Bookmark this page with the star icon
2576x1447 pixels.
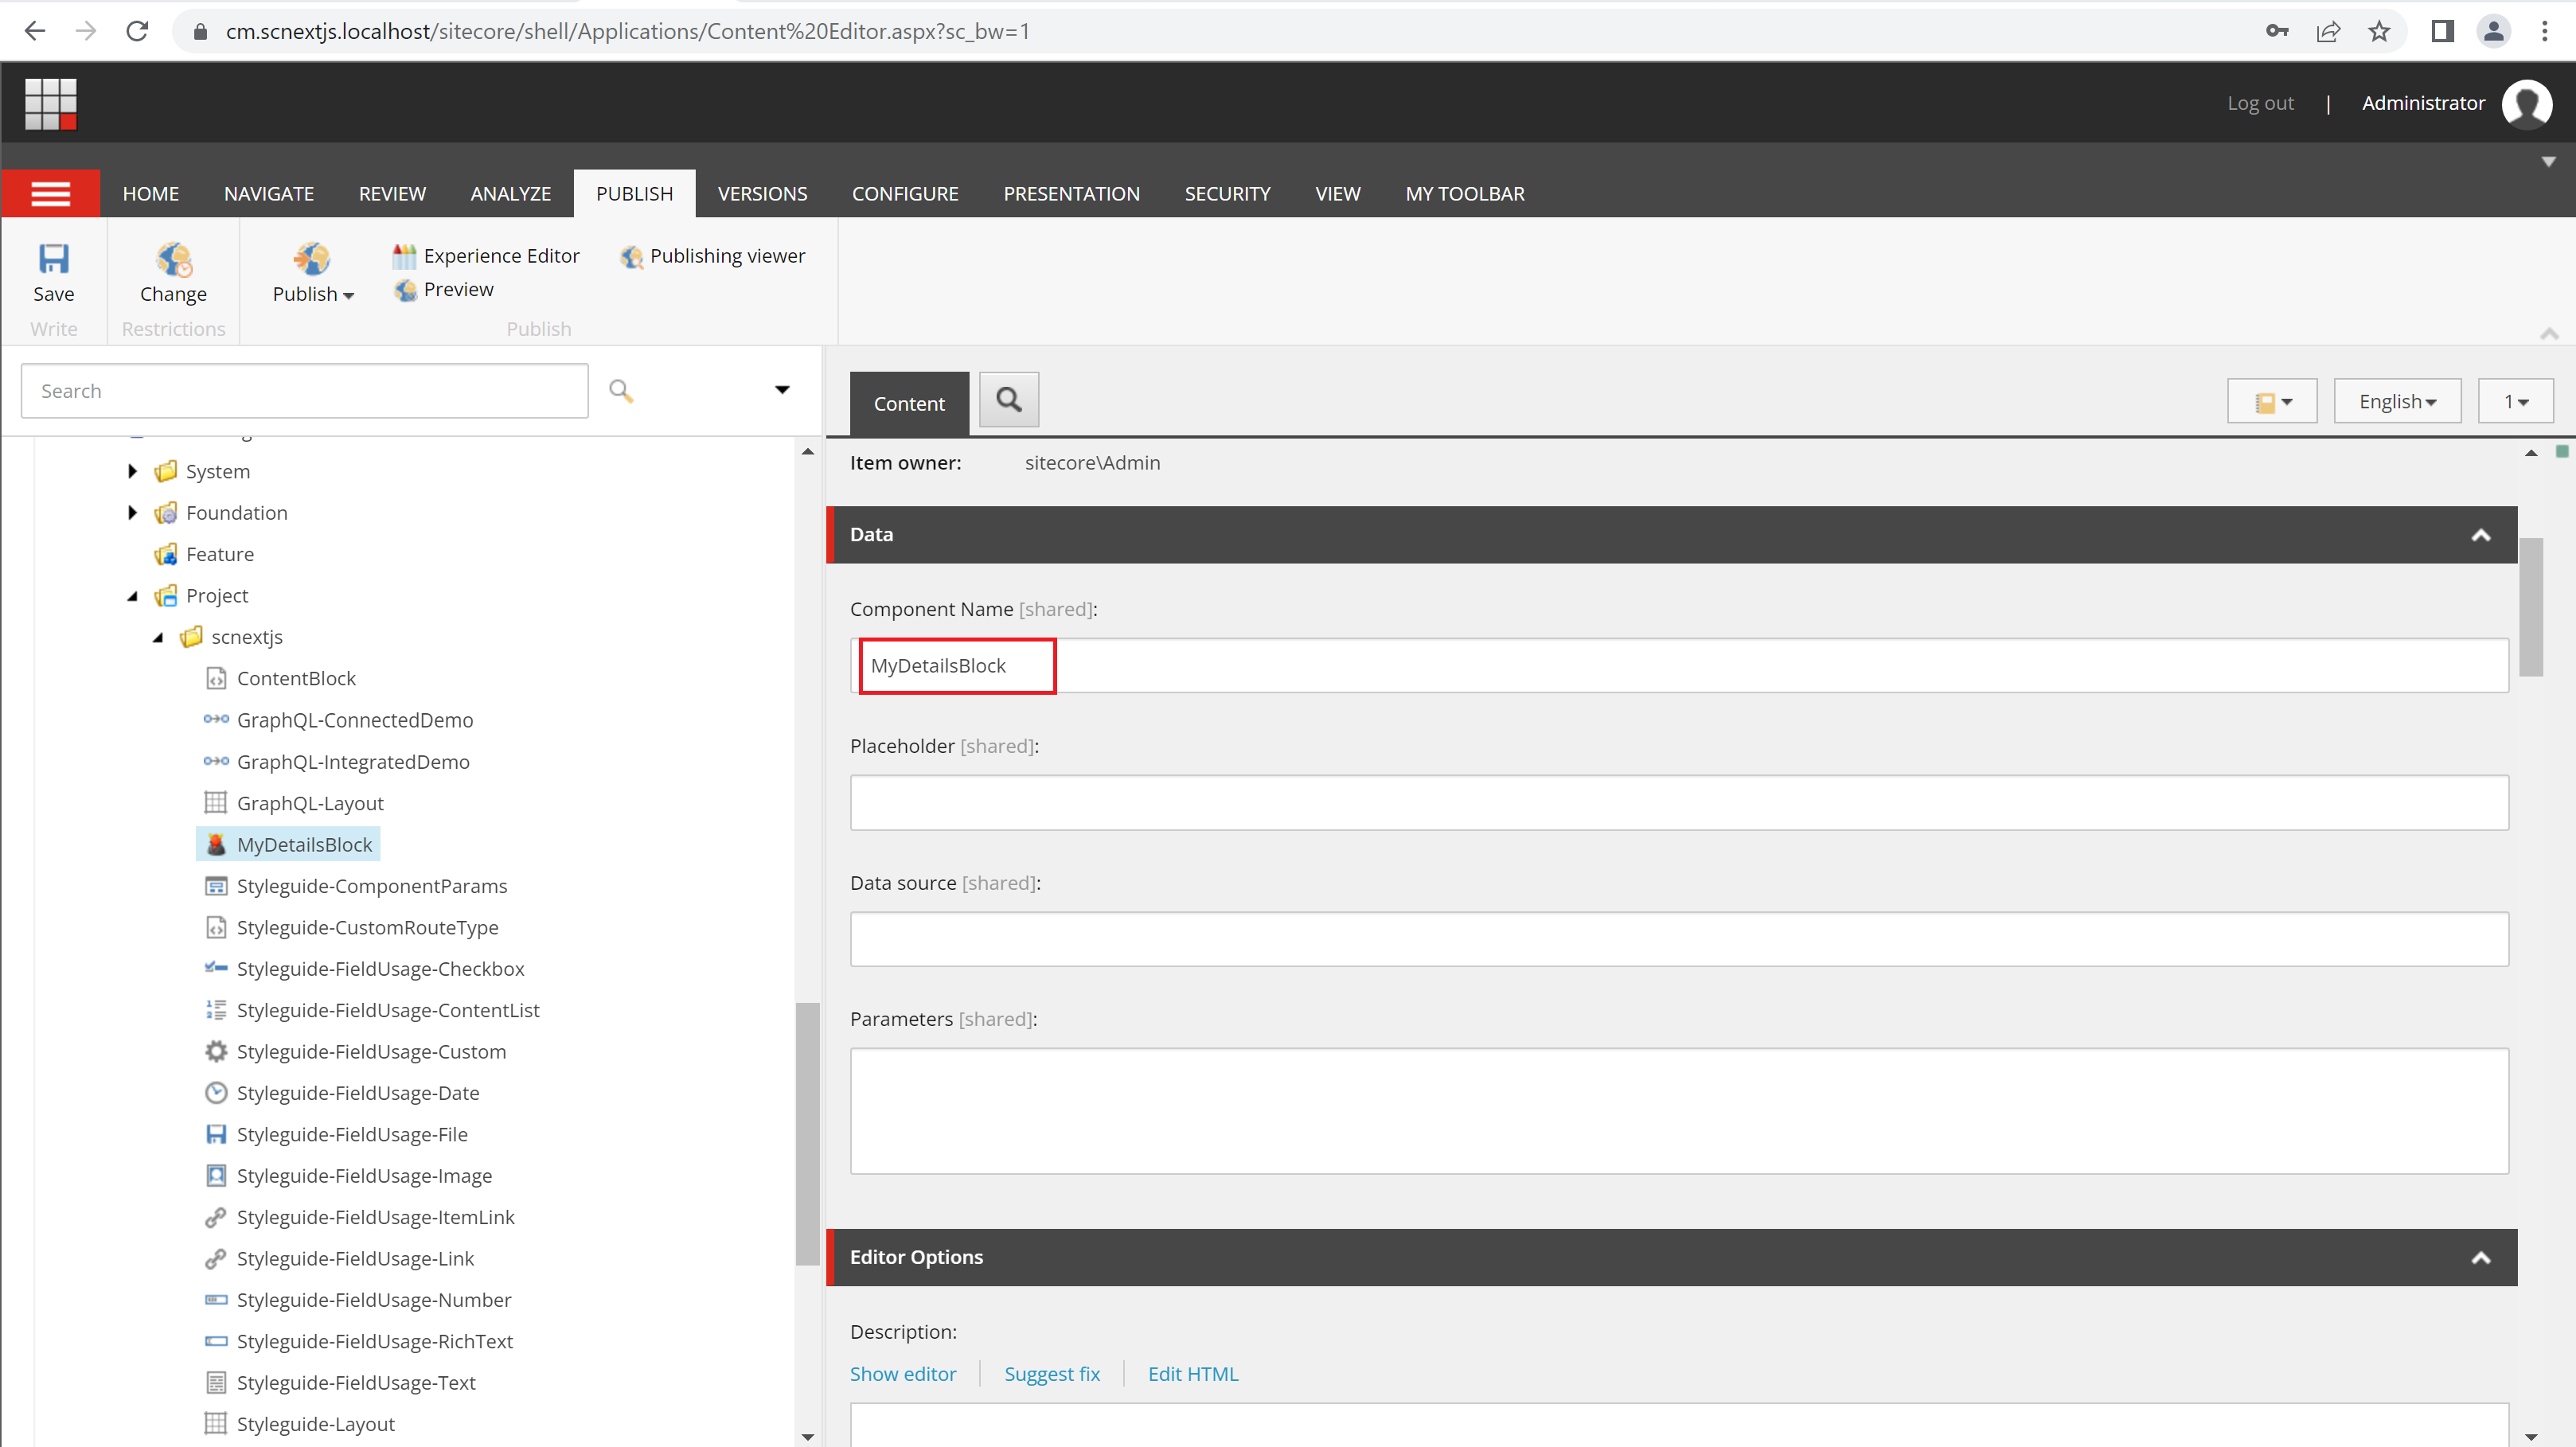tap(2379, 31)
